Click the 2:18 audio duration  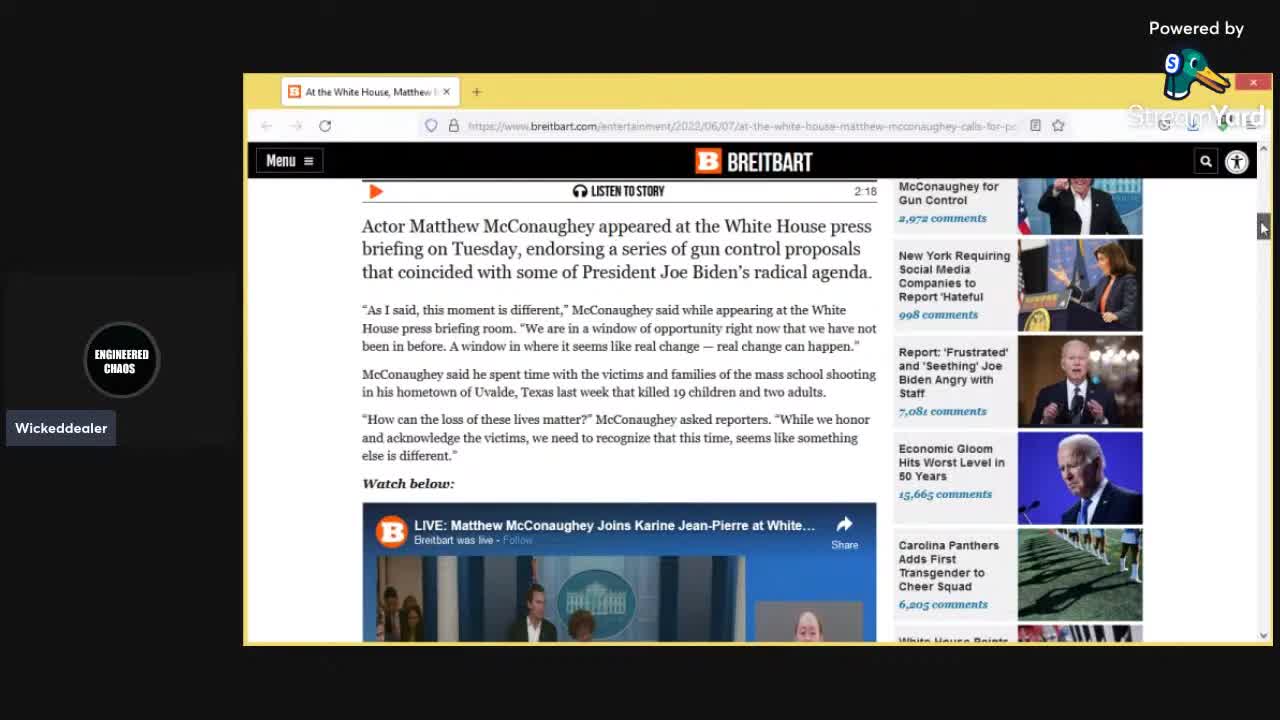[865, 191]
